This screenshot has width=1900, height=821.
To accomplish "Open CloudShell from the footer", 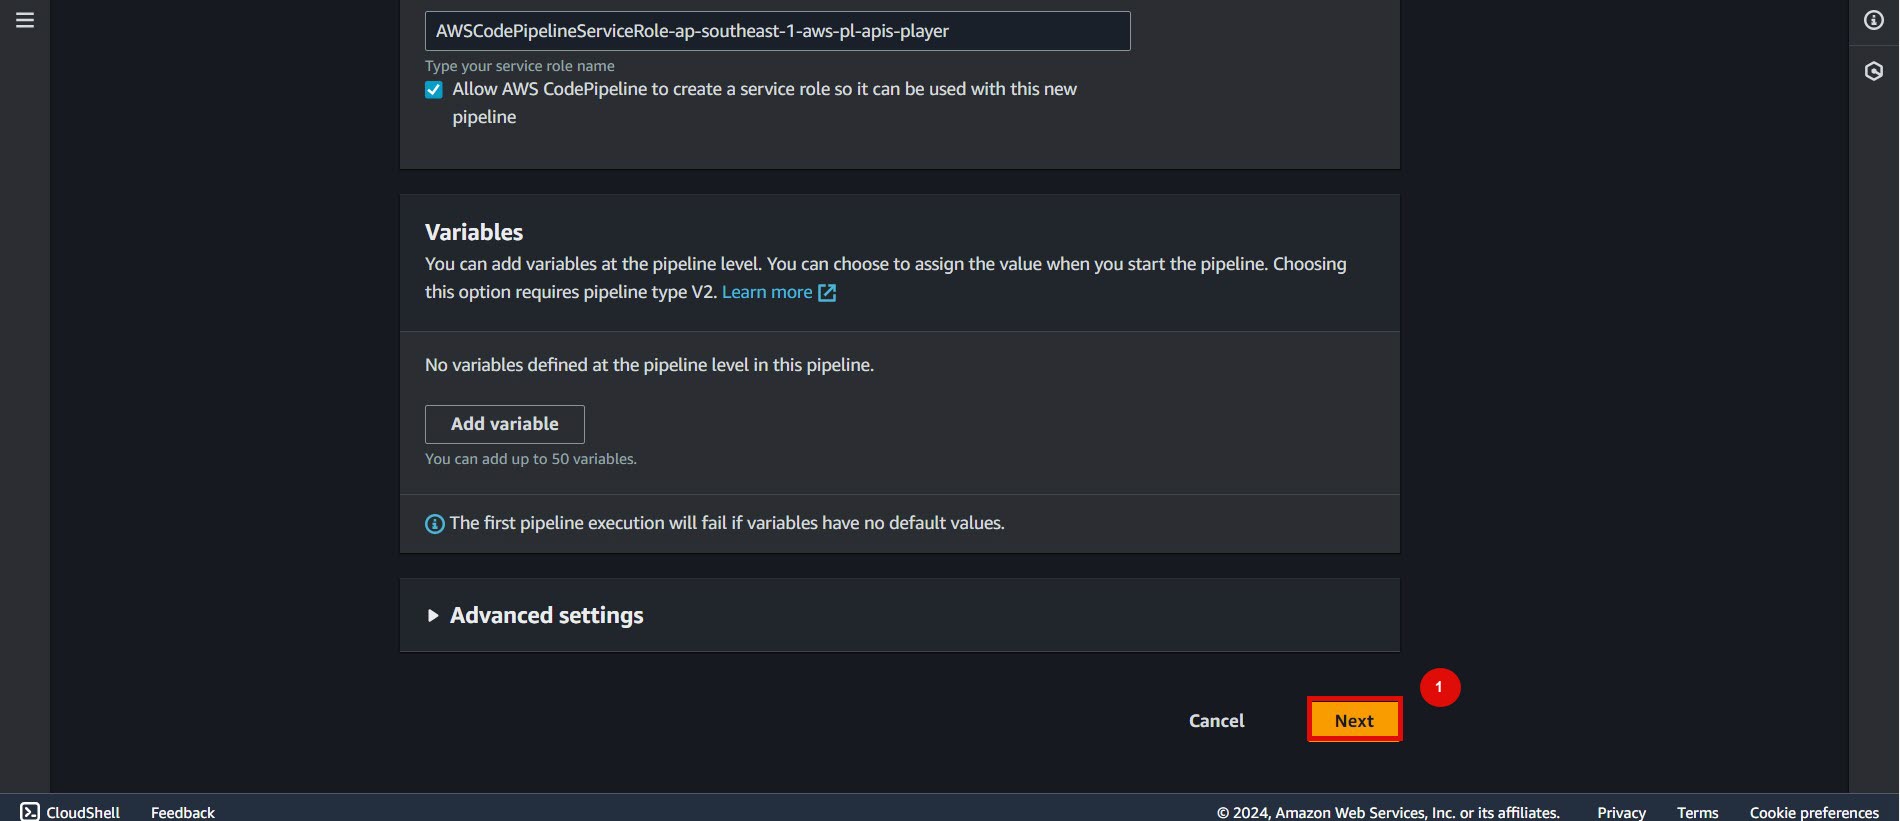I will (82, 812).
